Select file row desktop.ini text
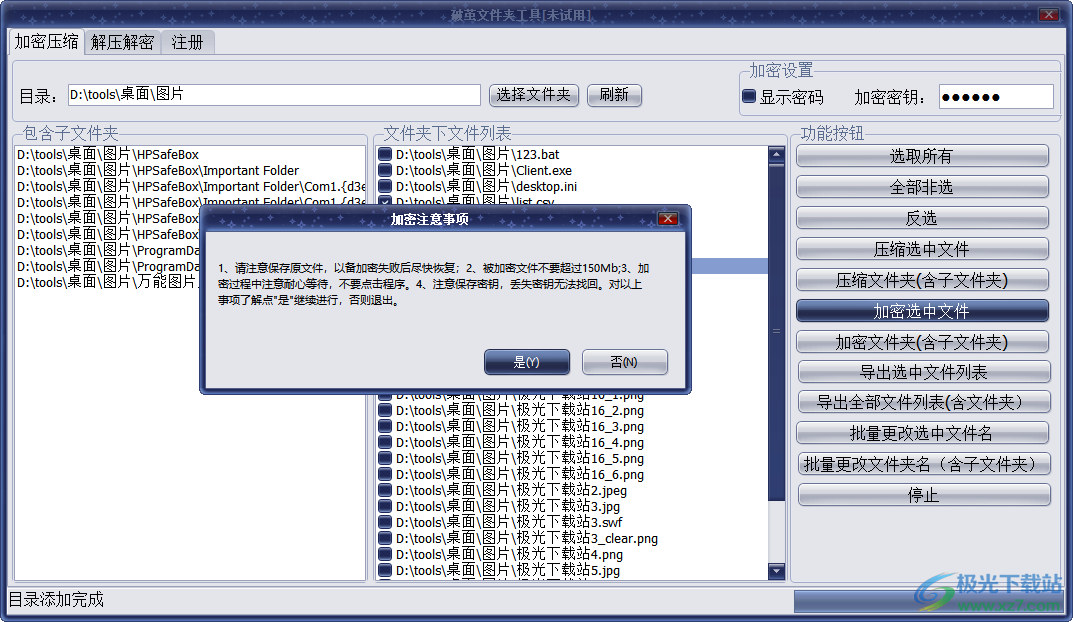 click(487, 186)
